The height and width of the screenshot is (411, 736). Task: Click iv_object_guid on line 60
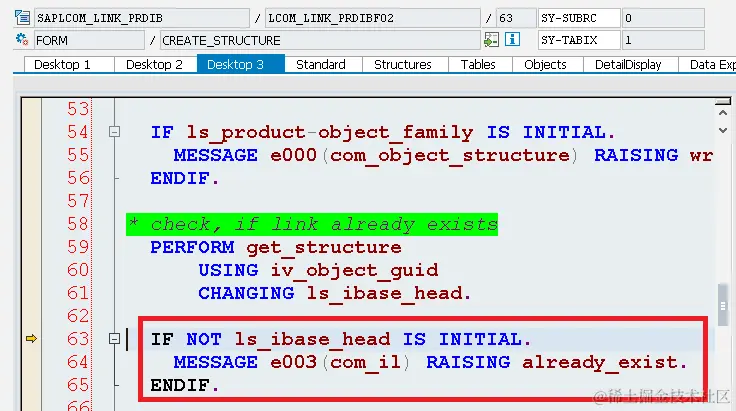354,271
